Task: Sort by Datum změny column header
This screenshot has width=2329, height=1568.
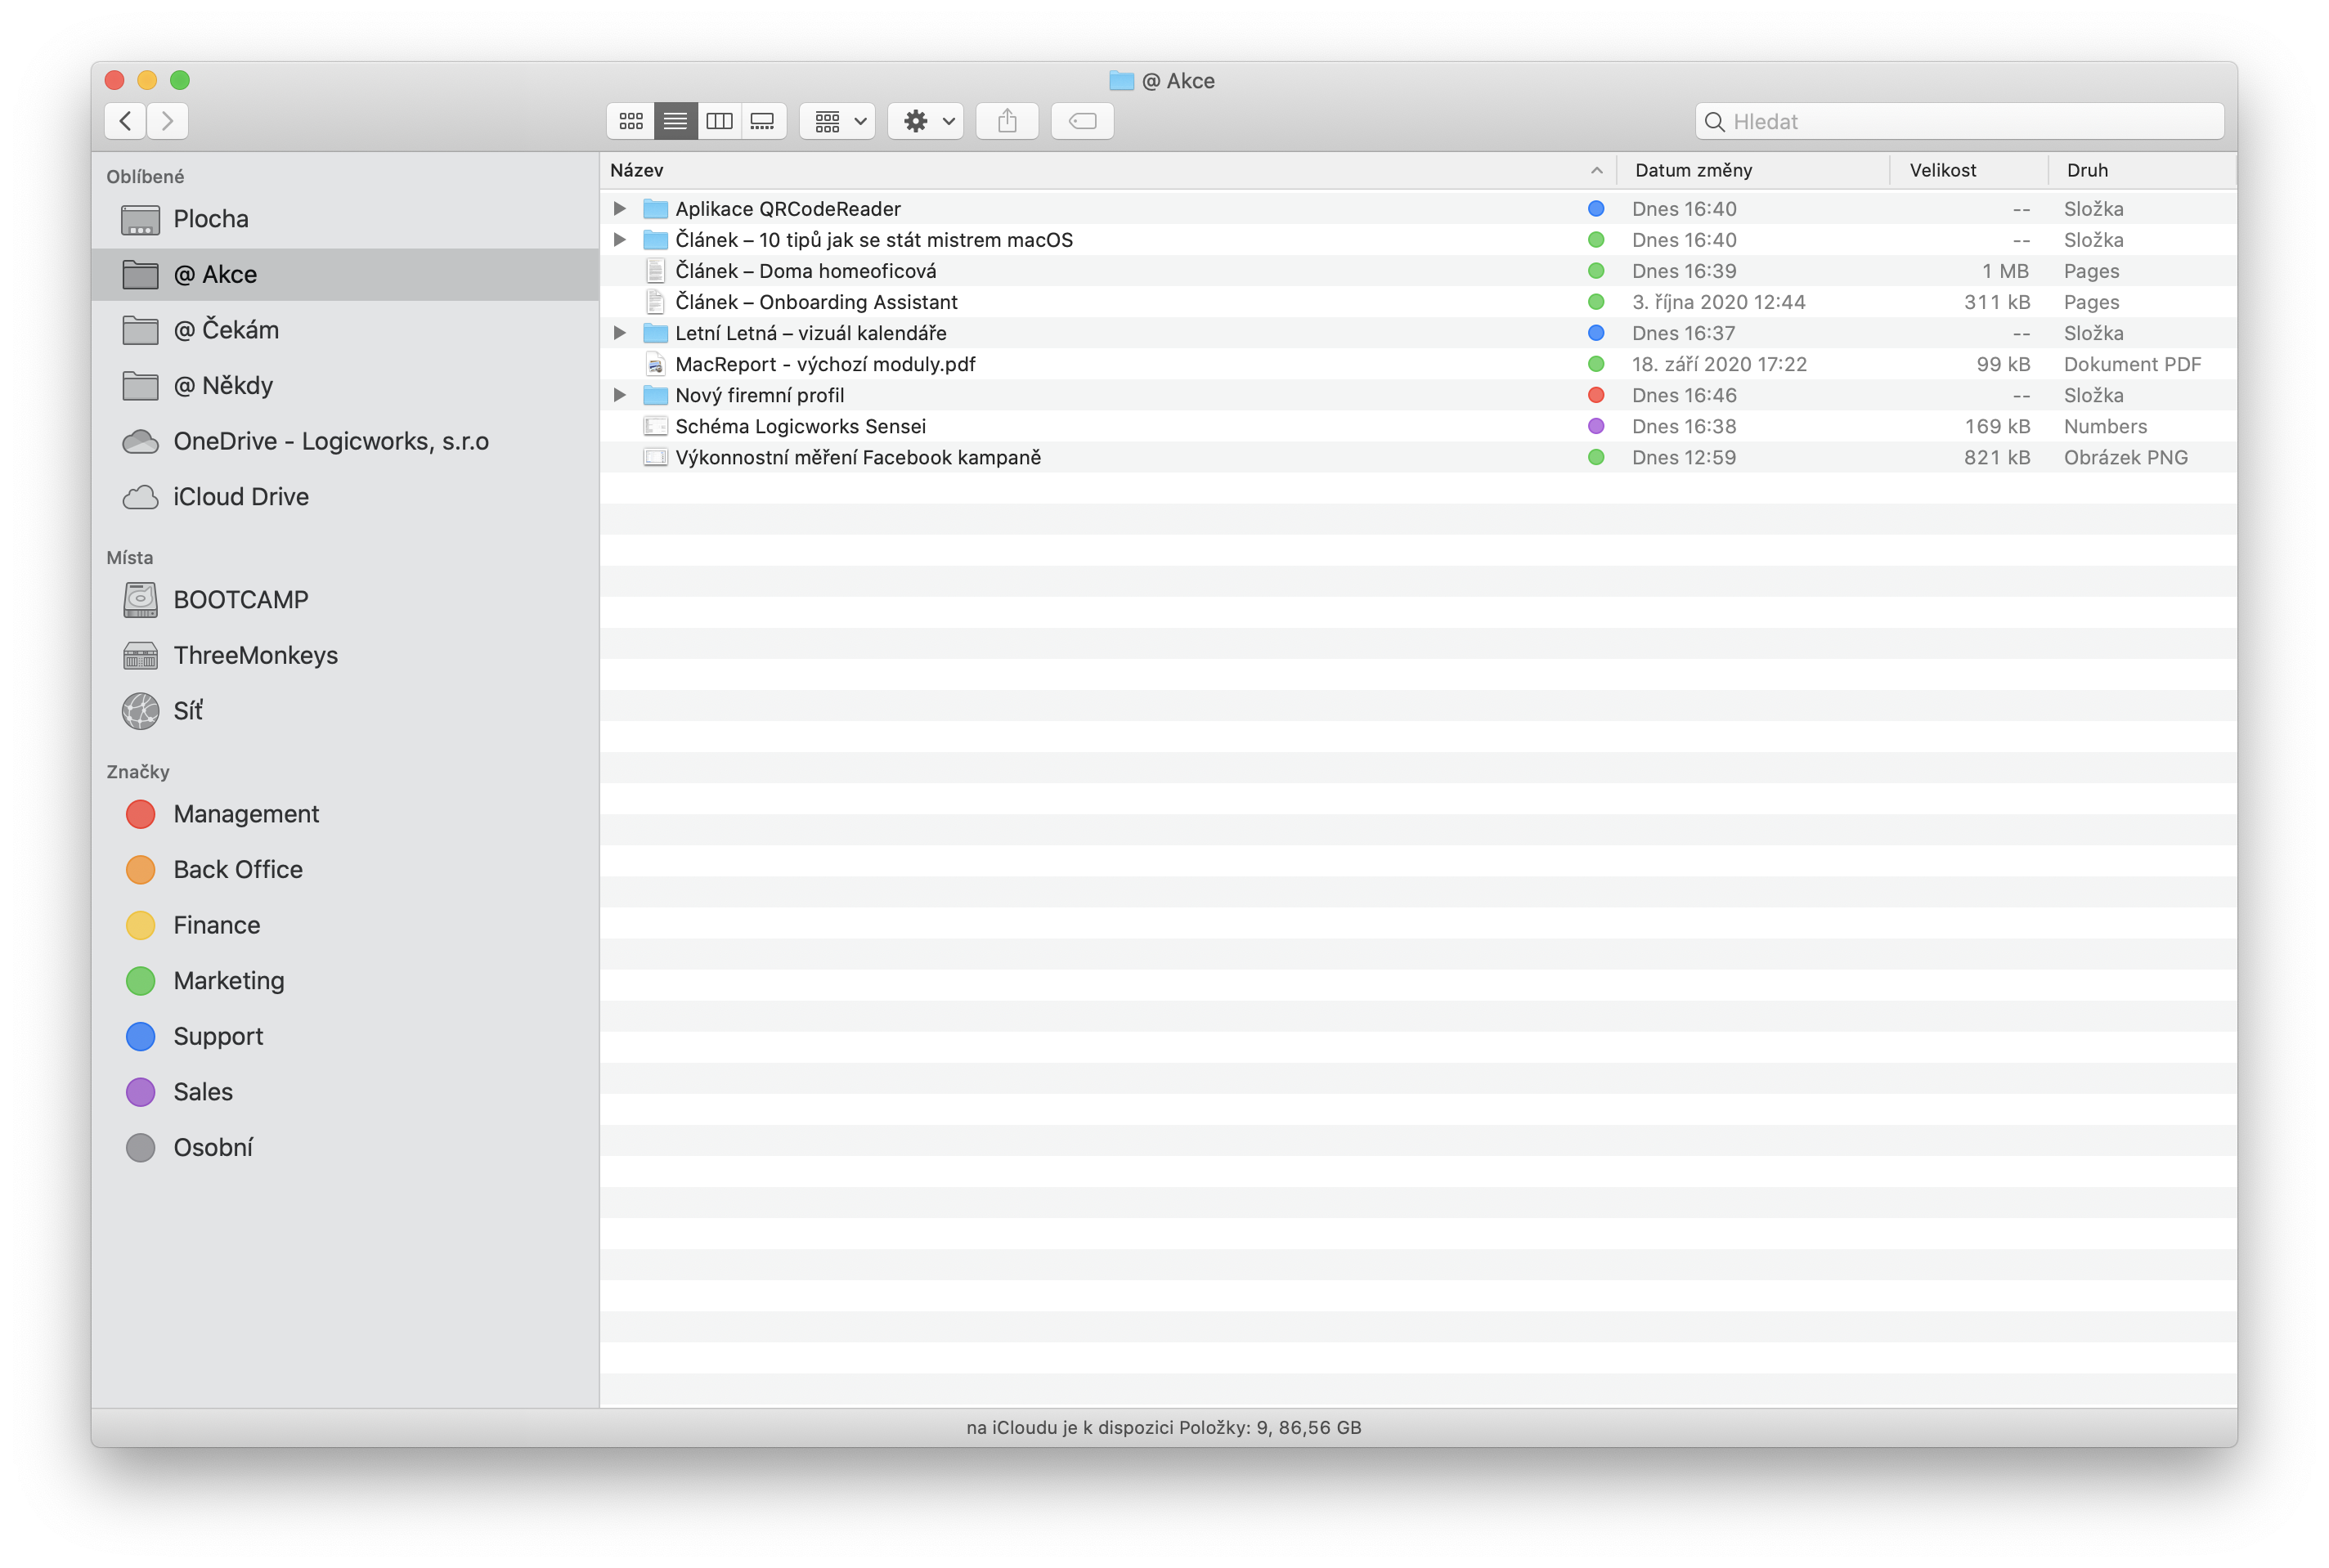Action: [1693, 170]
